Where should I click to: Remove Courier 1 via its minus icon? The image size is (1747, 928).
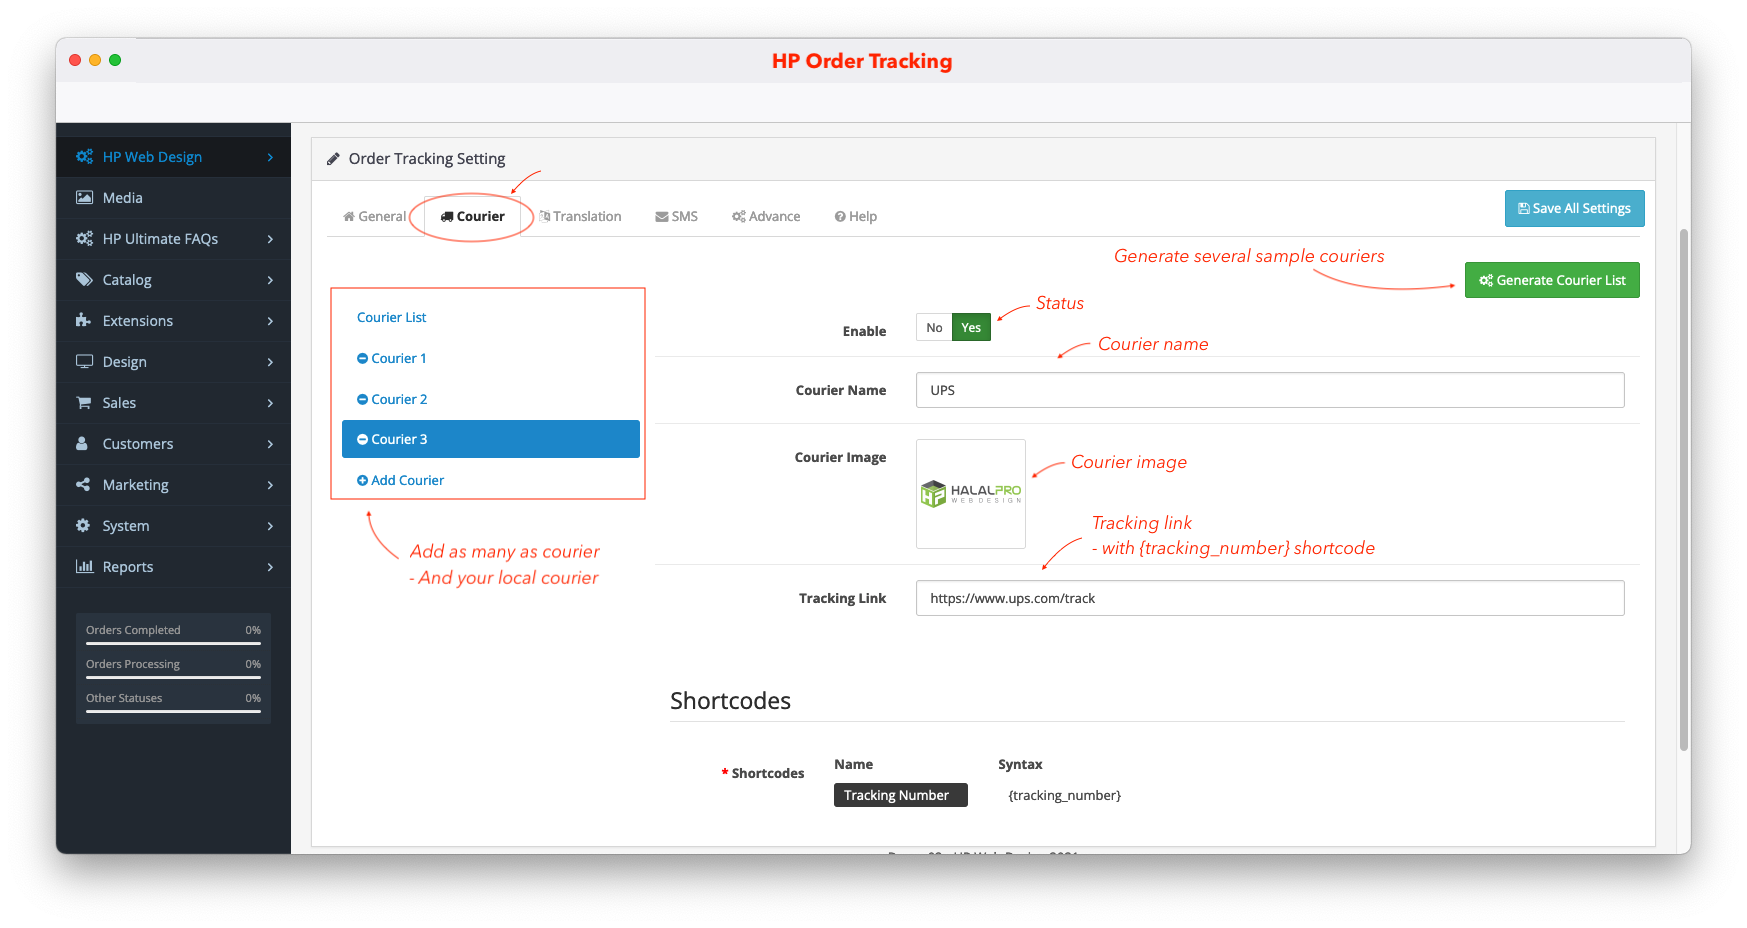click(x=363, y=359)
